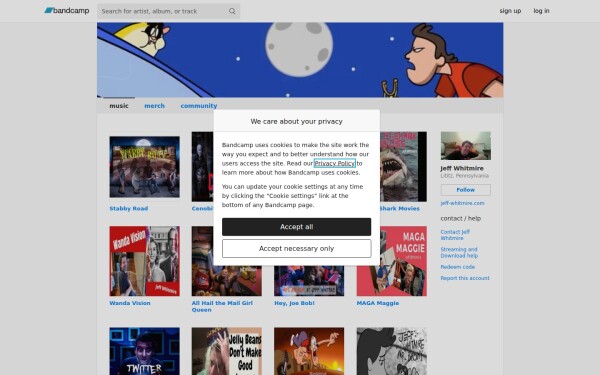
Task: Click the cartoon banner image
Action: (300, 60)
